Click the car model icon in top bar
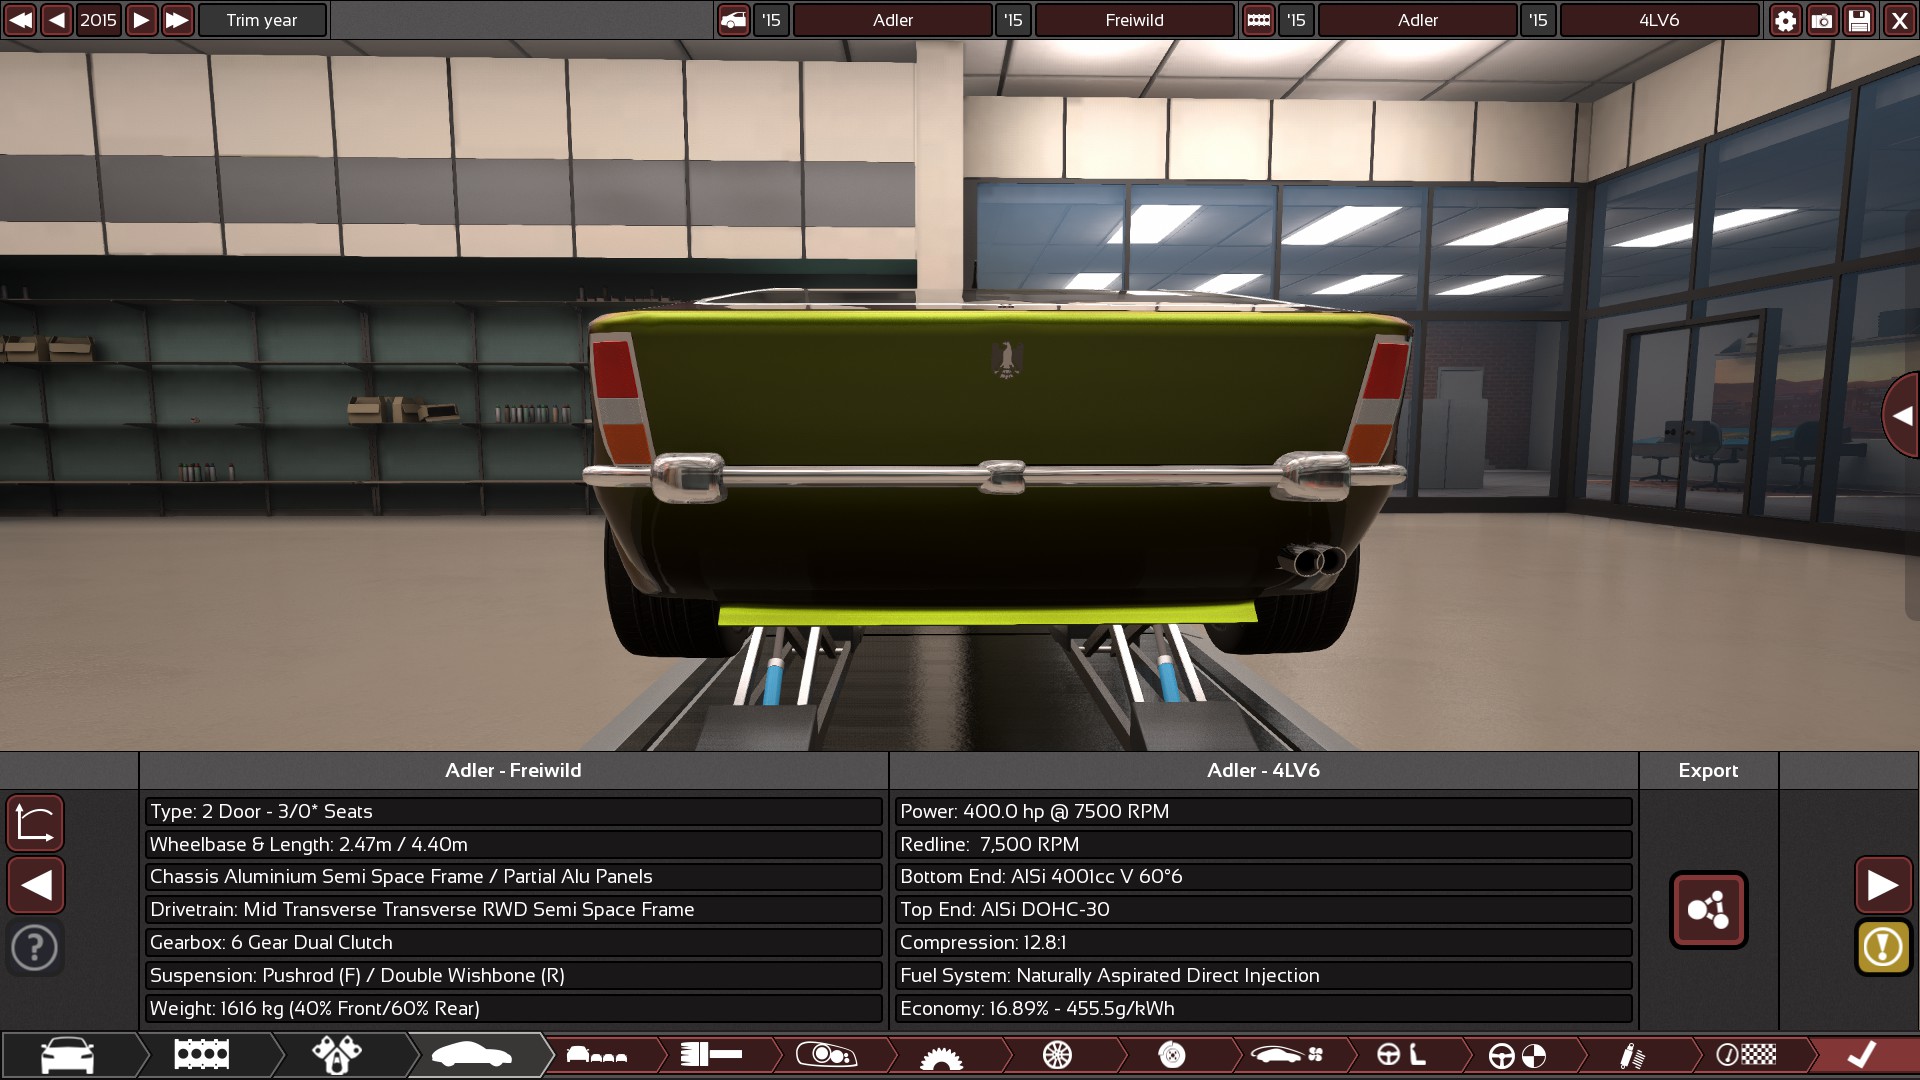Screen dimensions: 1920x1080 click(x=733, y=20)
